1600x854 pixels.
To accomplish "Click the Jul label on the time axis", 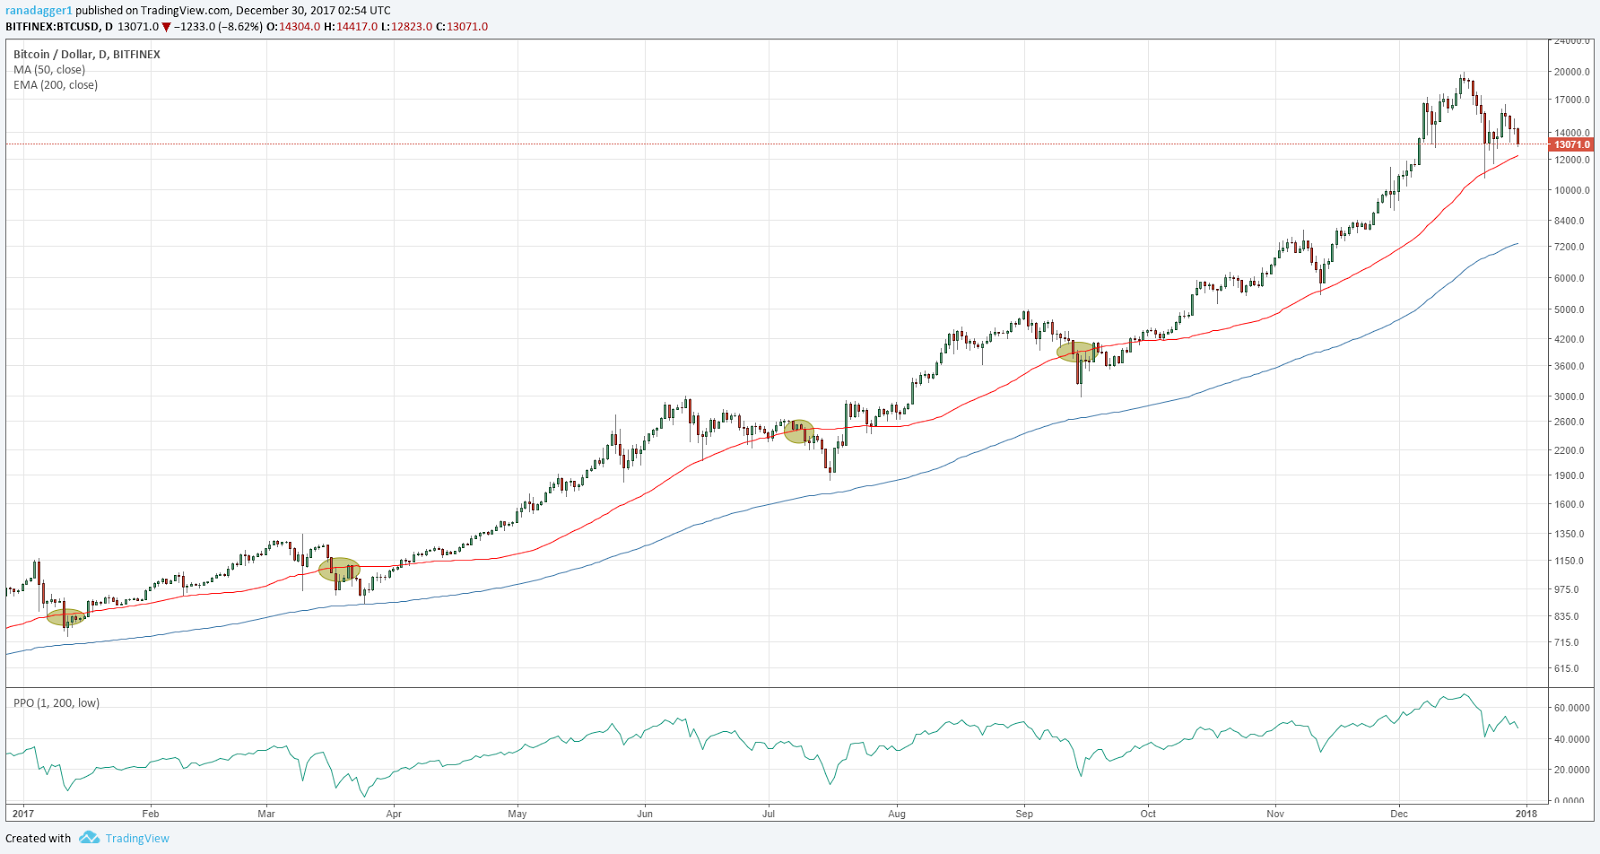I will (769, 813).
